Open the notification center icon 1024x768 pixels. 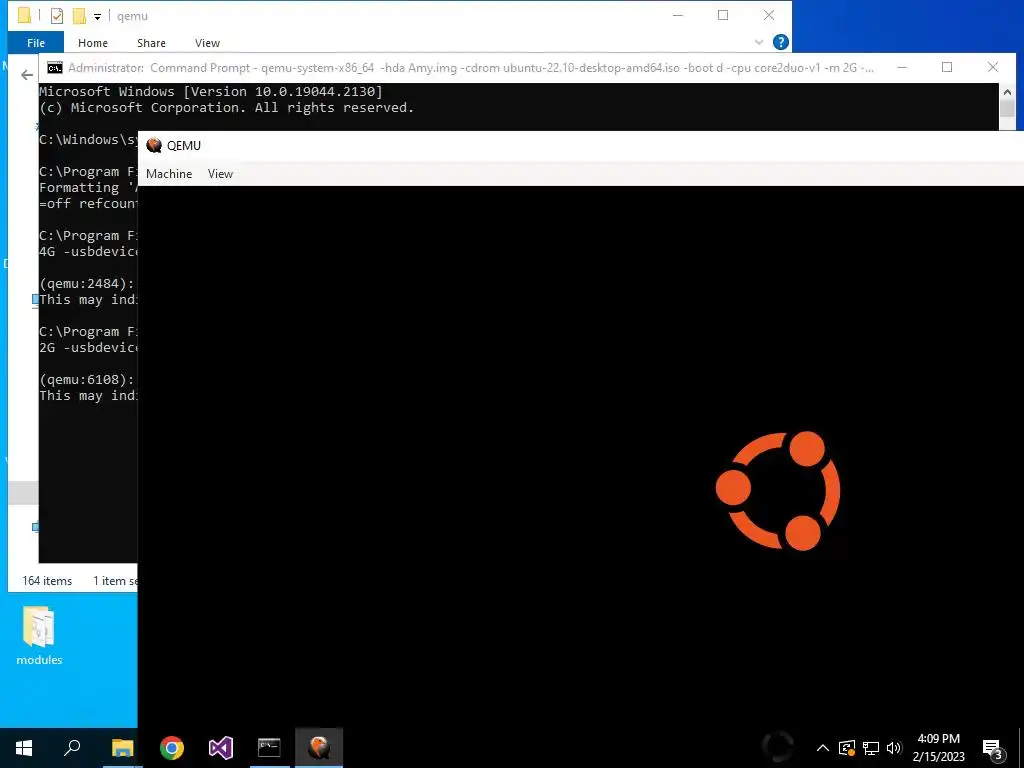point(992,749)
